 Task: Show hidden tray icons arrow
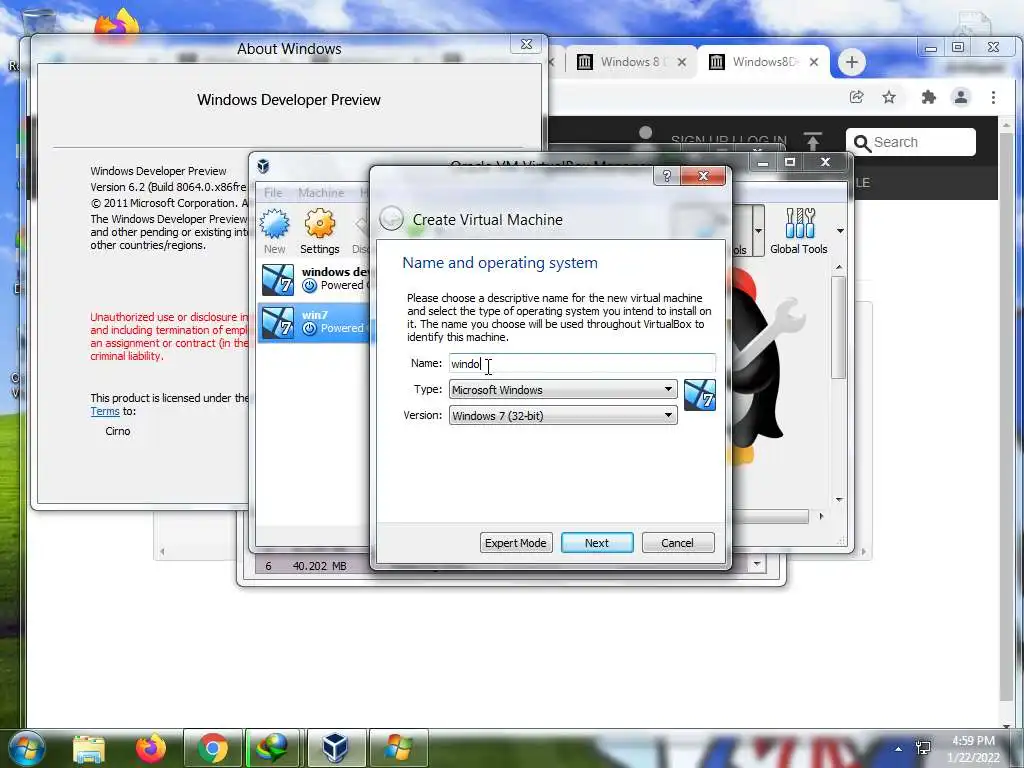pos(899,749)
